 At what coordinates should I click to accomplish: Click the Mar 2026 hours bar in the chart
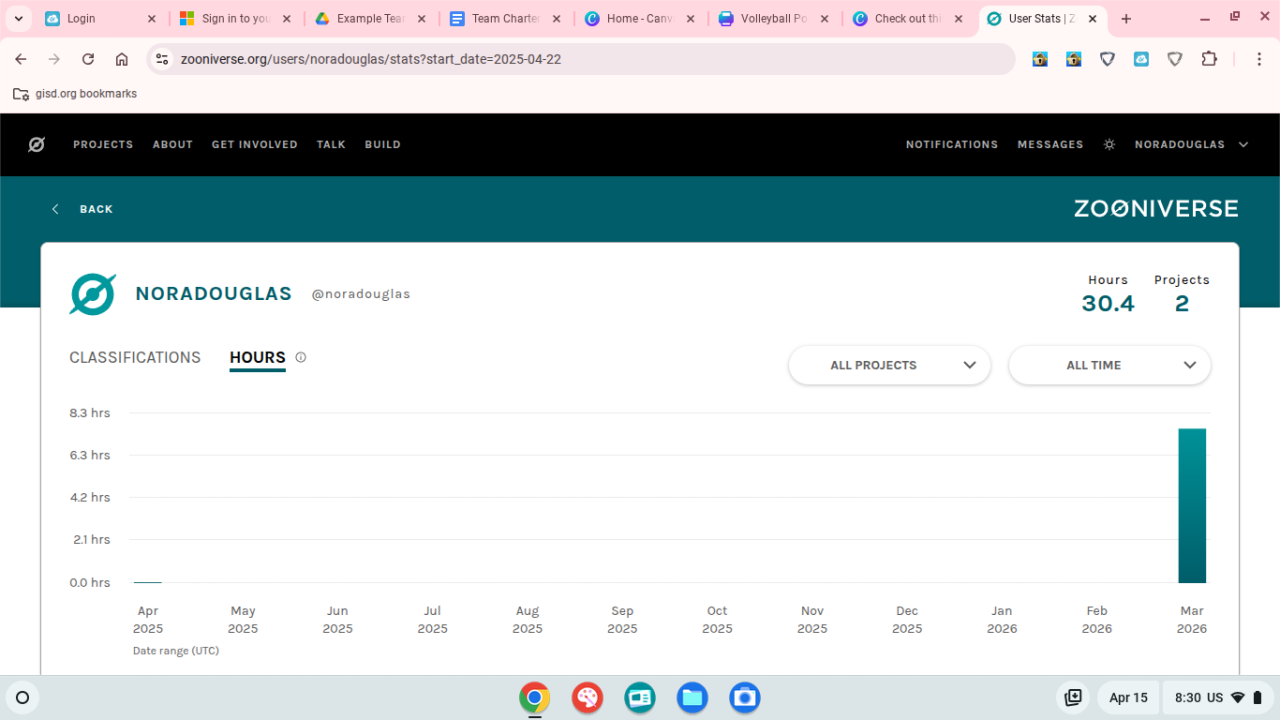[x=1192, y=506]
